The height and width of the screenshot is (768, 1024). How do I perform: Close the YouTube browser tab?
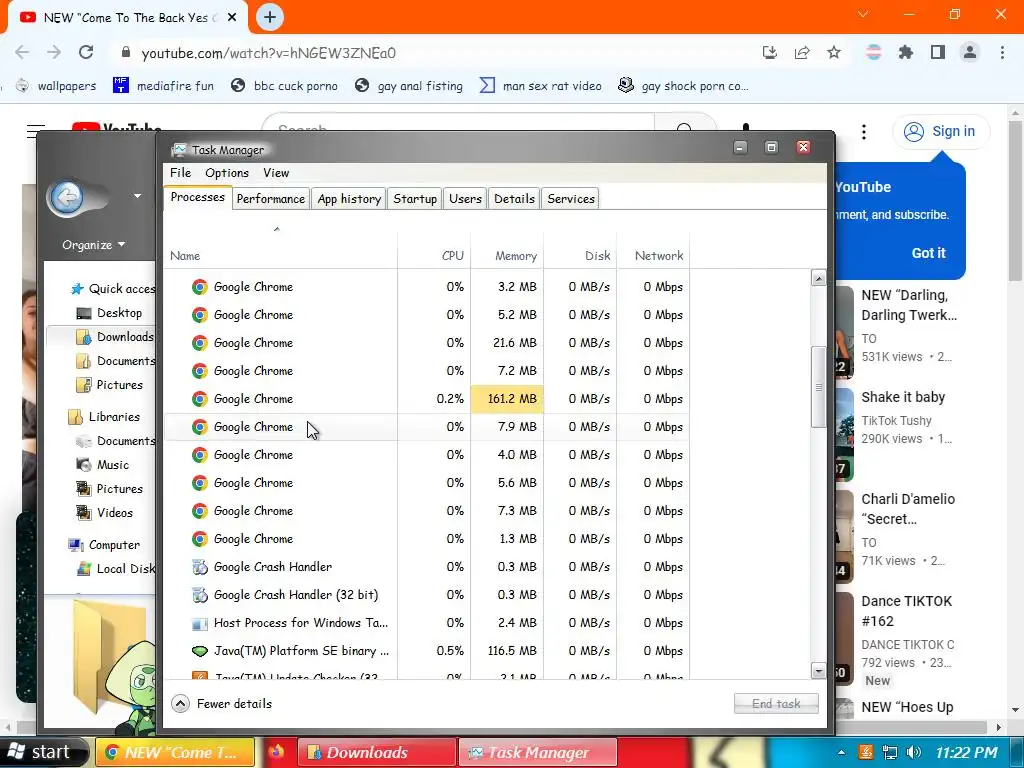(x=232, y=18)
